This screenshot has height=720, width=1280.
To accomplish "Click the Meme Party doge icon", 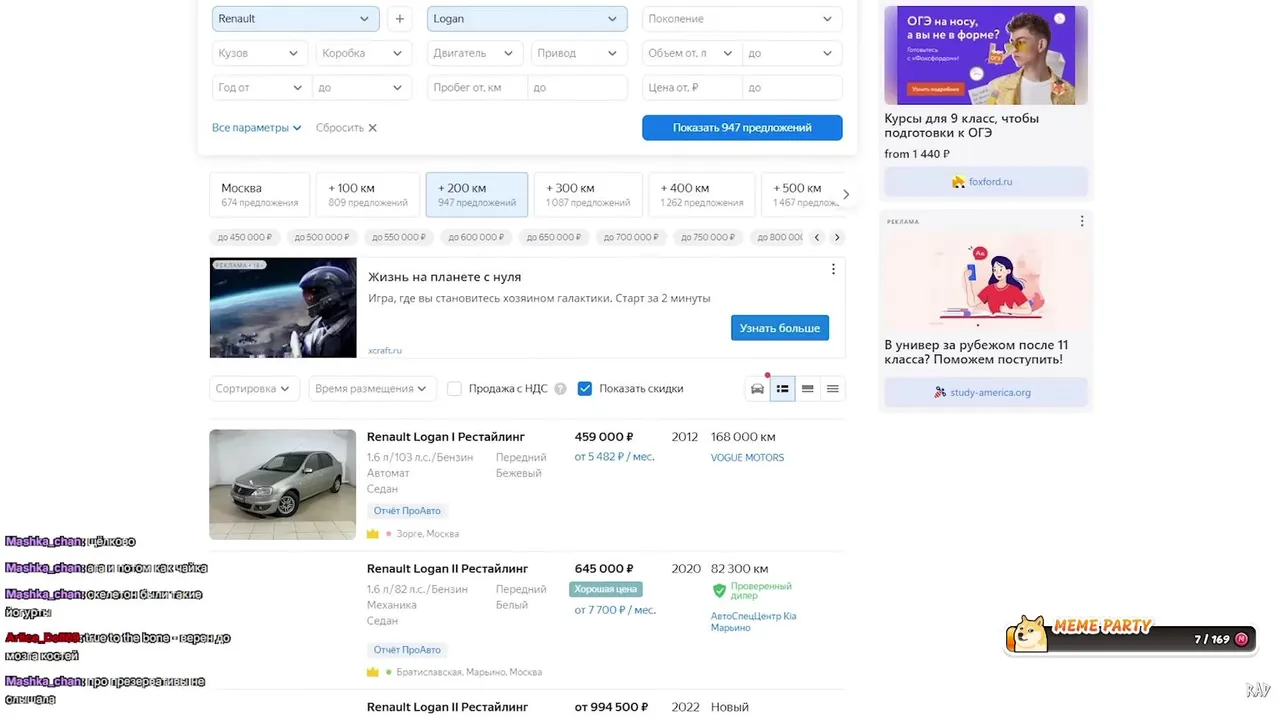I will [x=1027, y=635].
